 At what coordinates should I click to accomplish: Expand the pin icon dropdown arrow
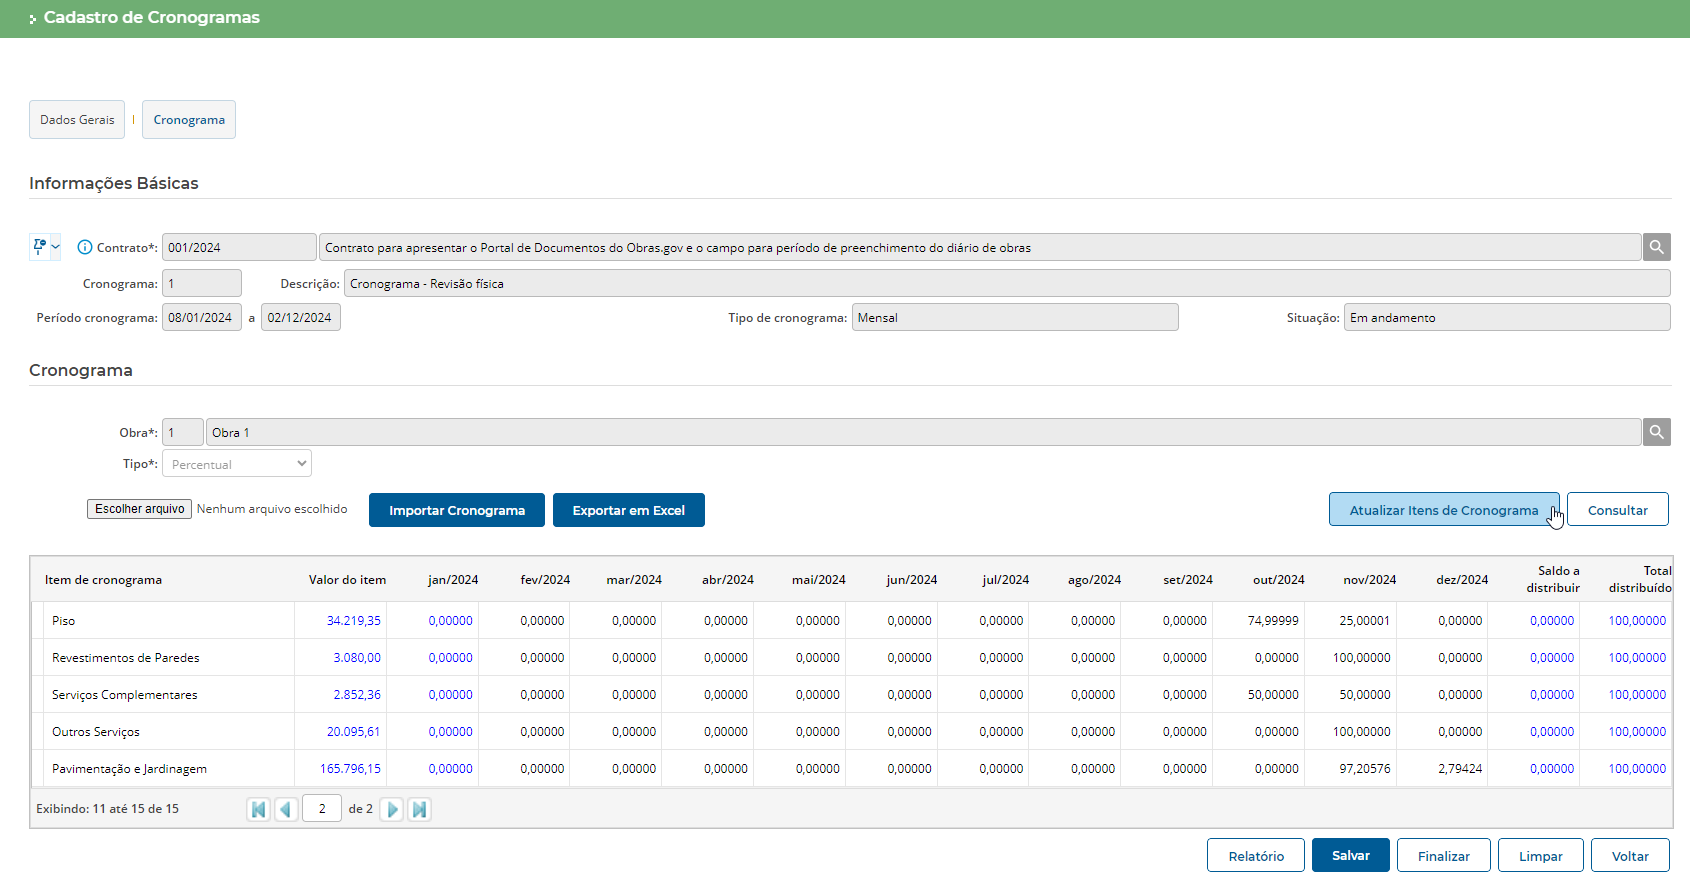[x=56, y=247]
